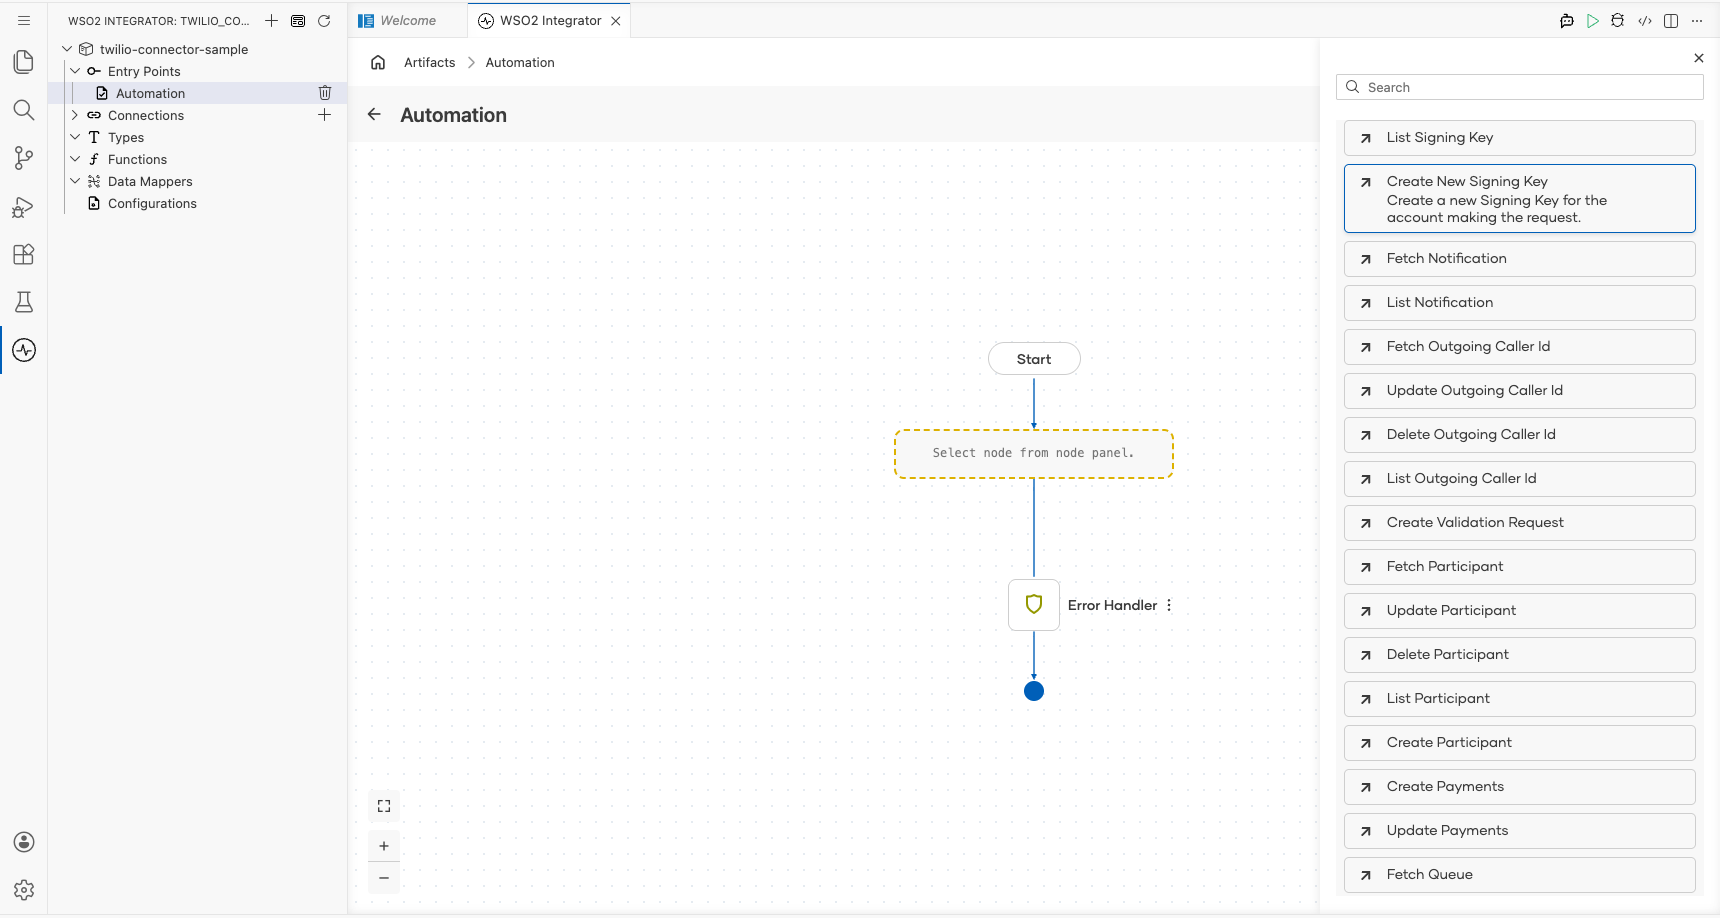Click the chat icon in editor toolbar

coord(1567,20)
